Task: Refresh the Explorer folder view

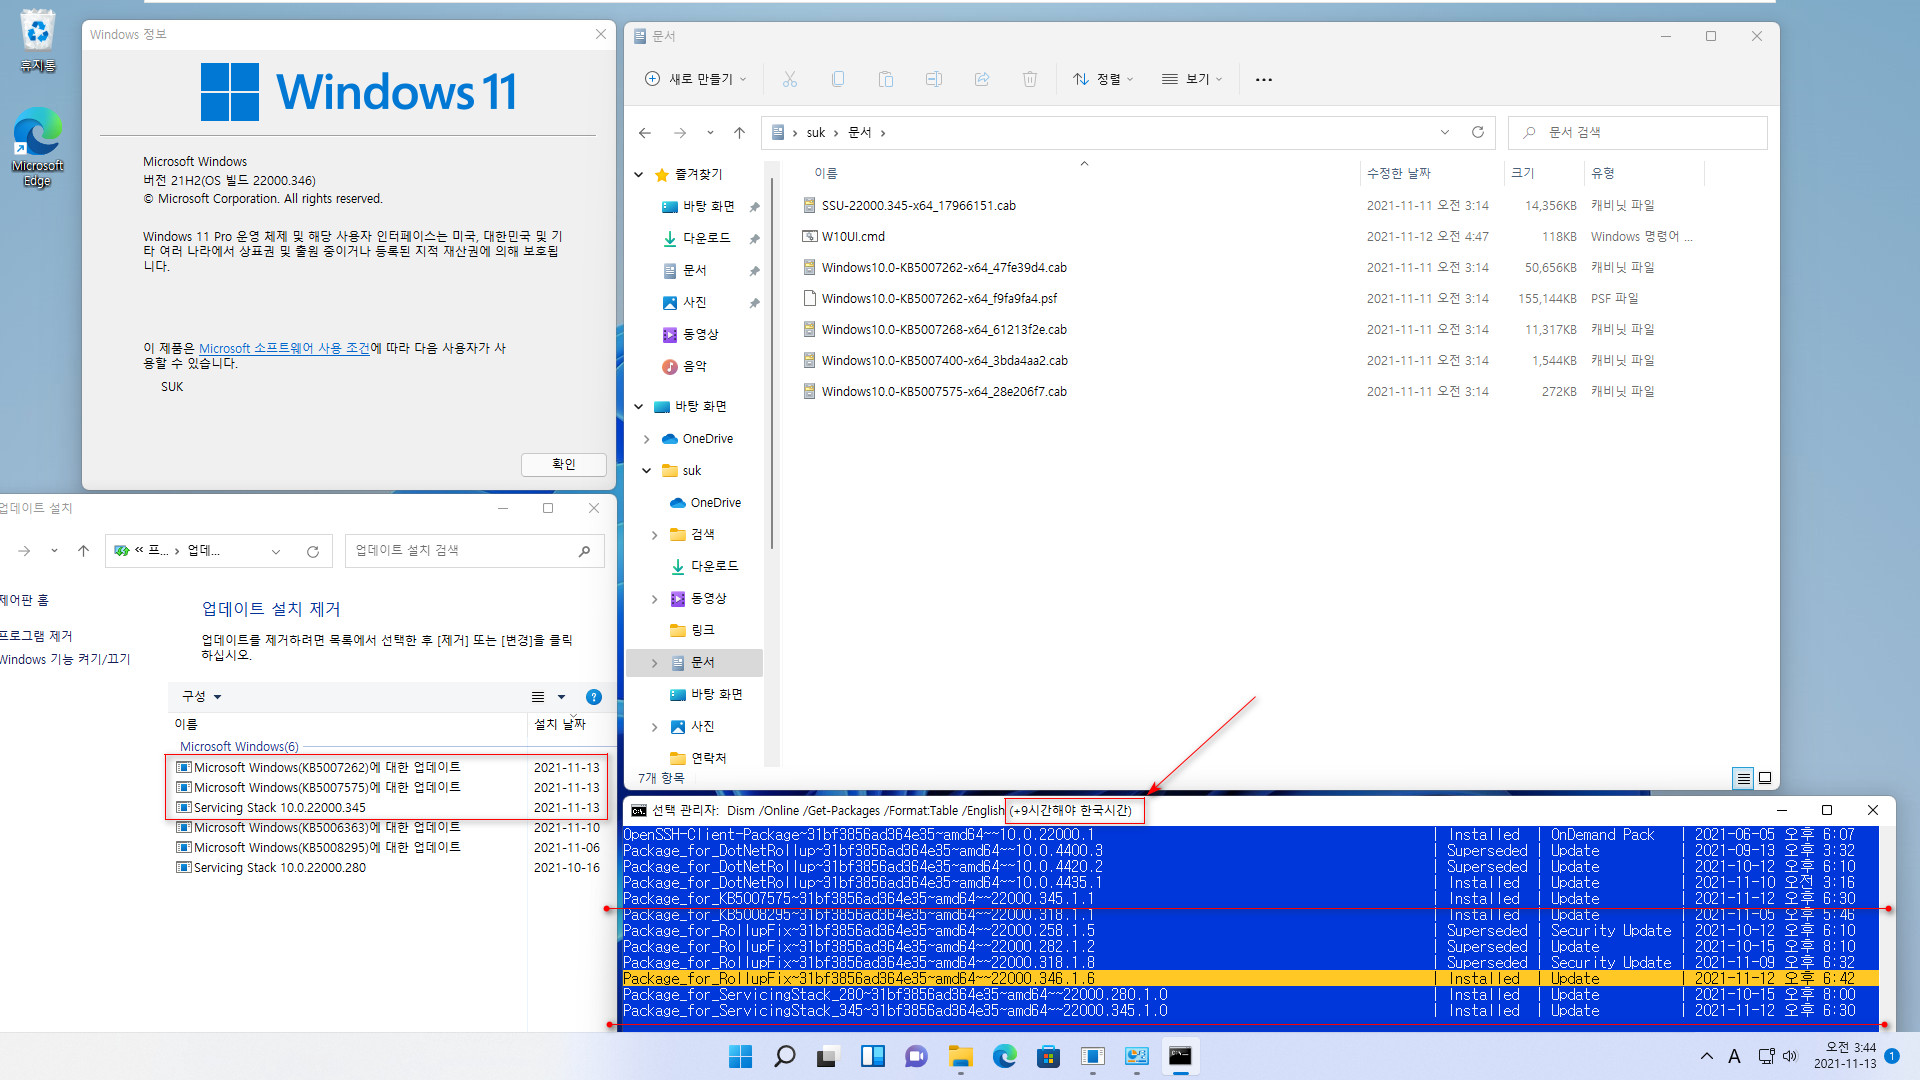Action: point(1478,132)
